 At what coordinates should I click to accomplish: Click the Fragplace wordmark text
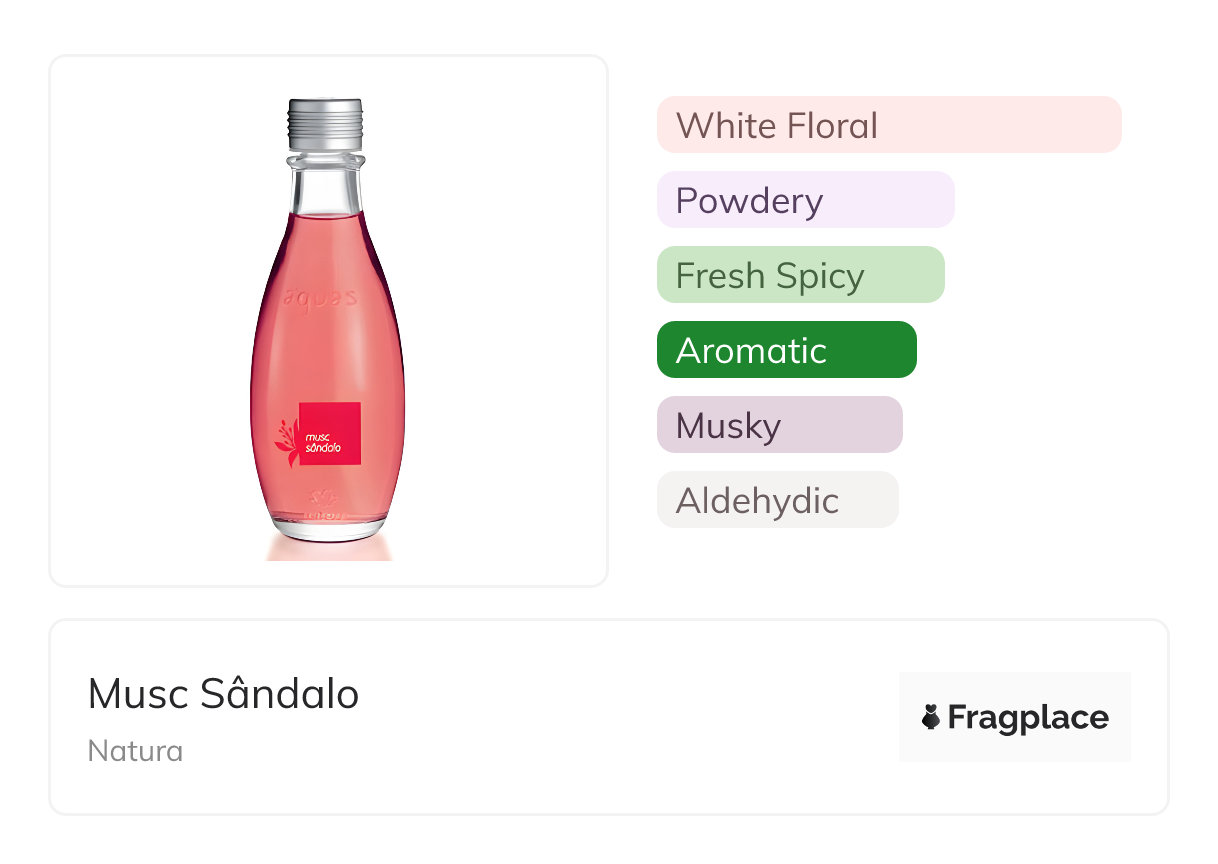point(1028,717)
